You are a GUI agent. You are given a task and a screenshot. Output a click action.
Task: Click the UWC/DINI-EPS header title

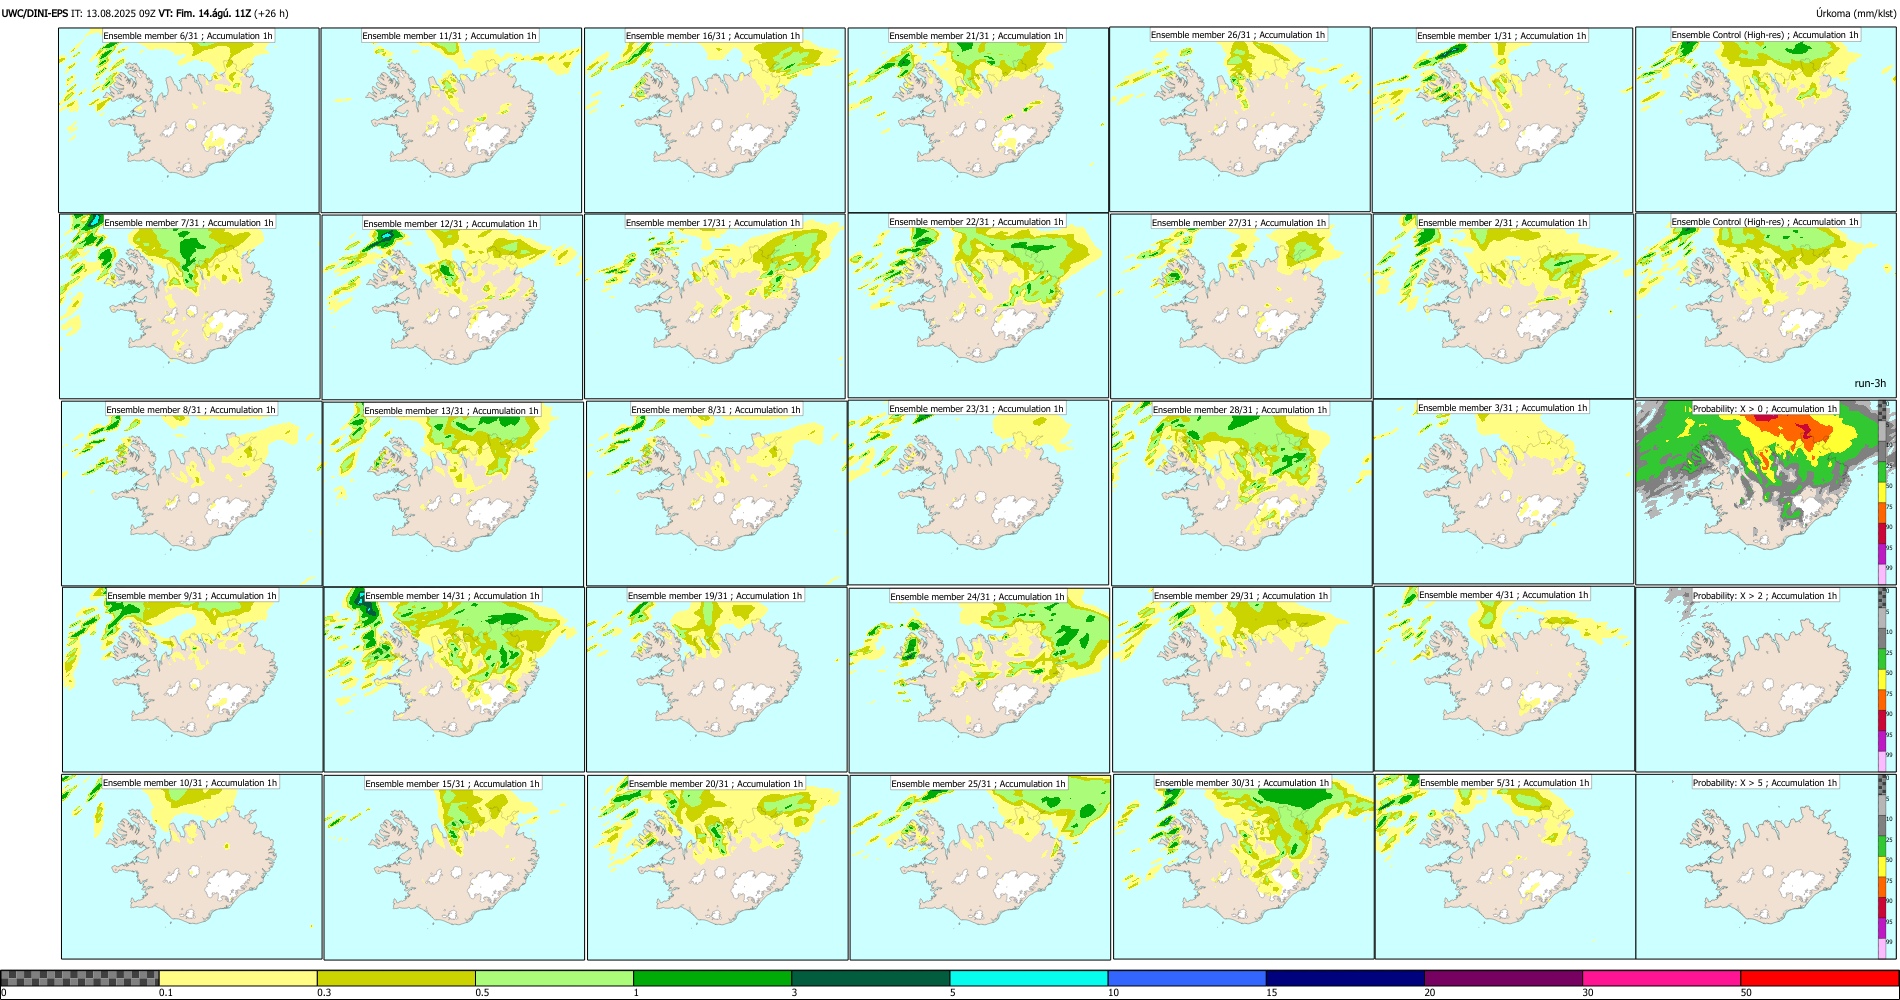coord(35,13)
